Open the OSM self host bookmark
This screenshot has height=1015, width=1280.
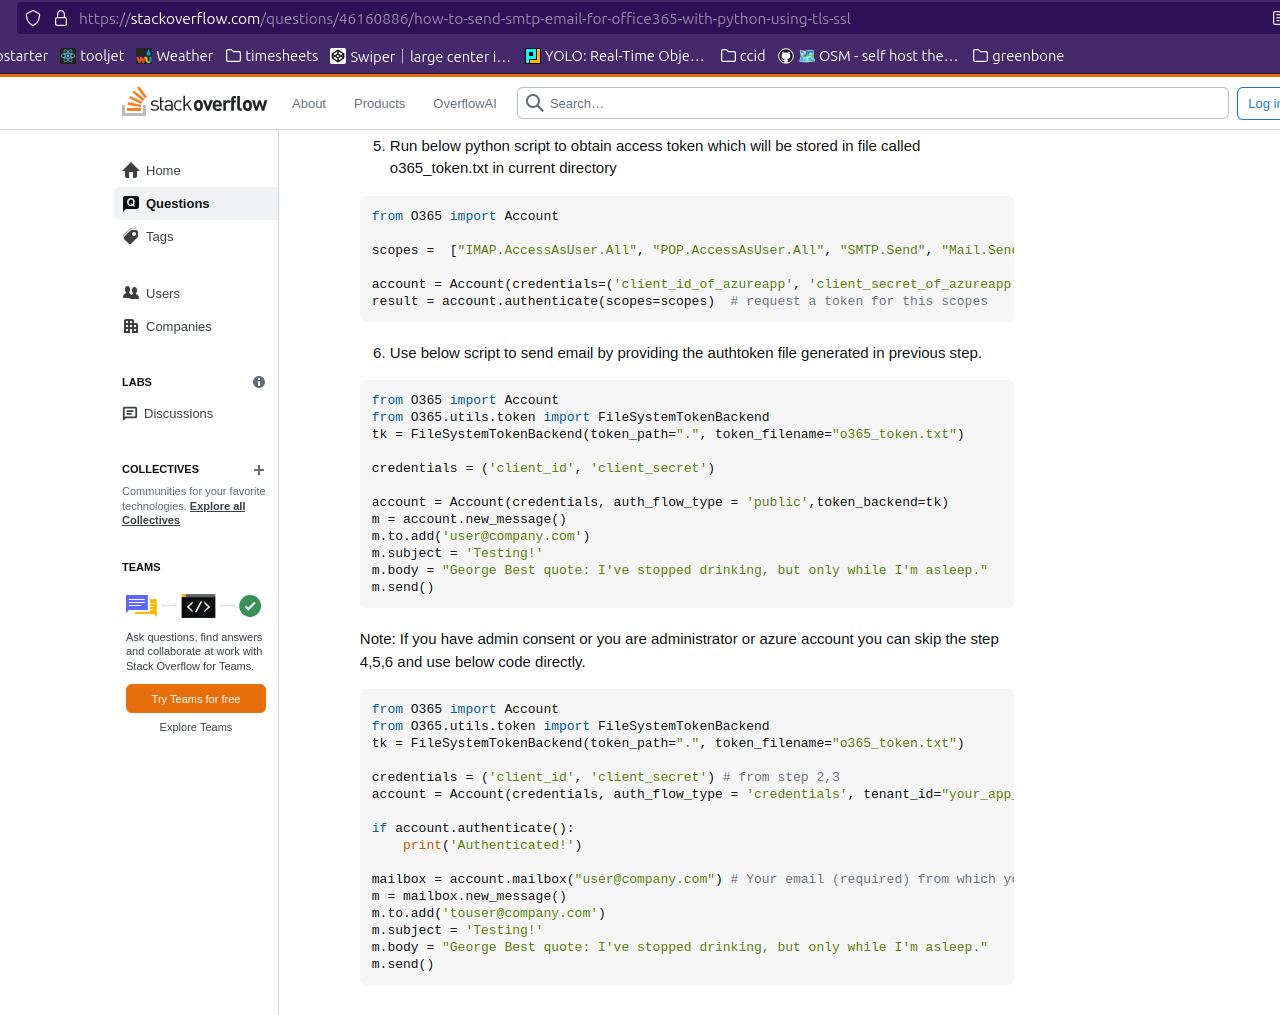tap(878, 56)
